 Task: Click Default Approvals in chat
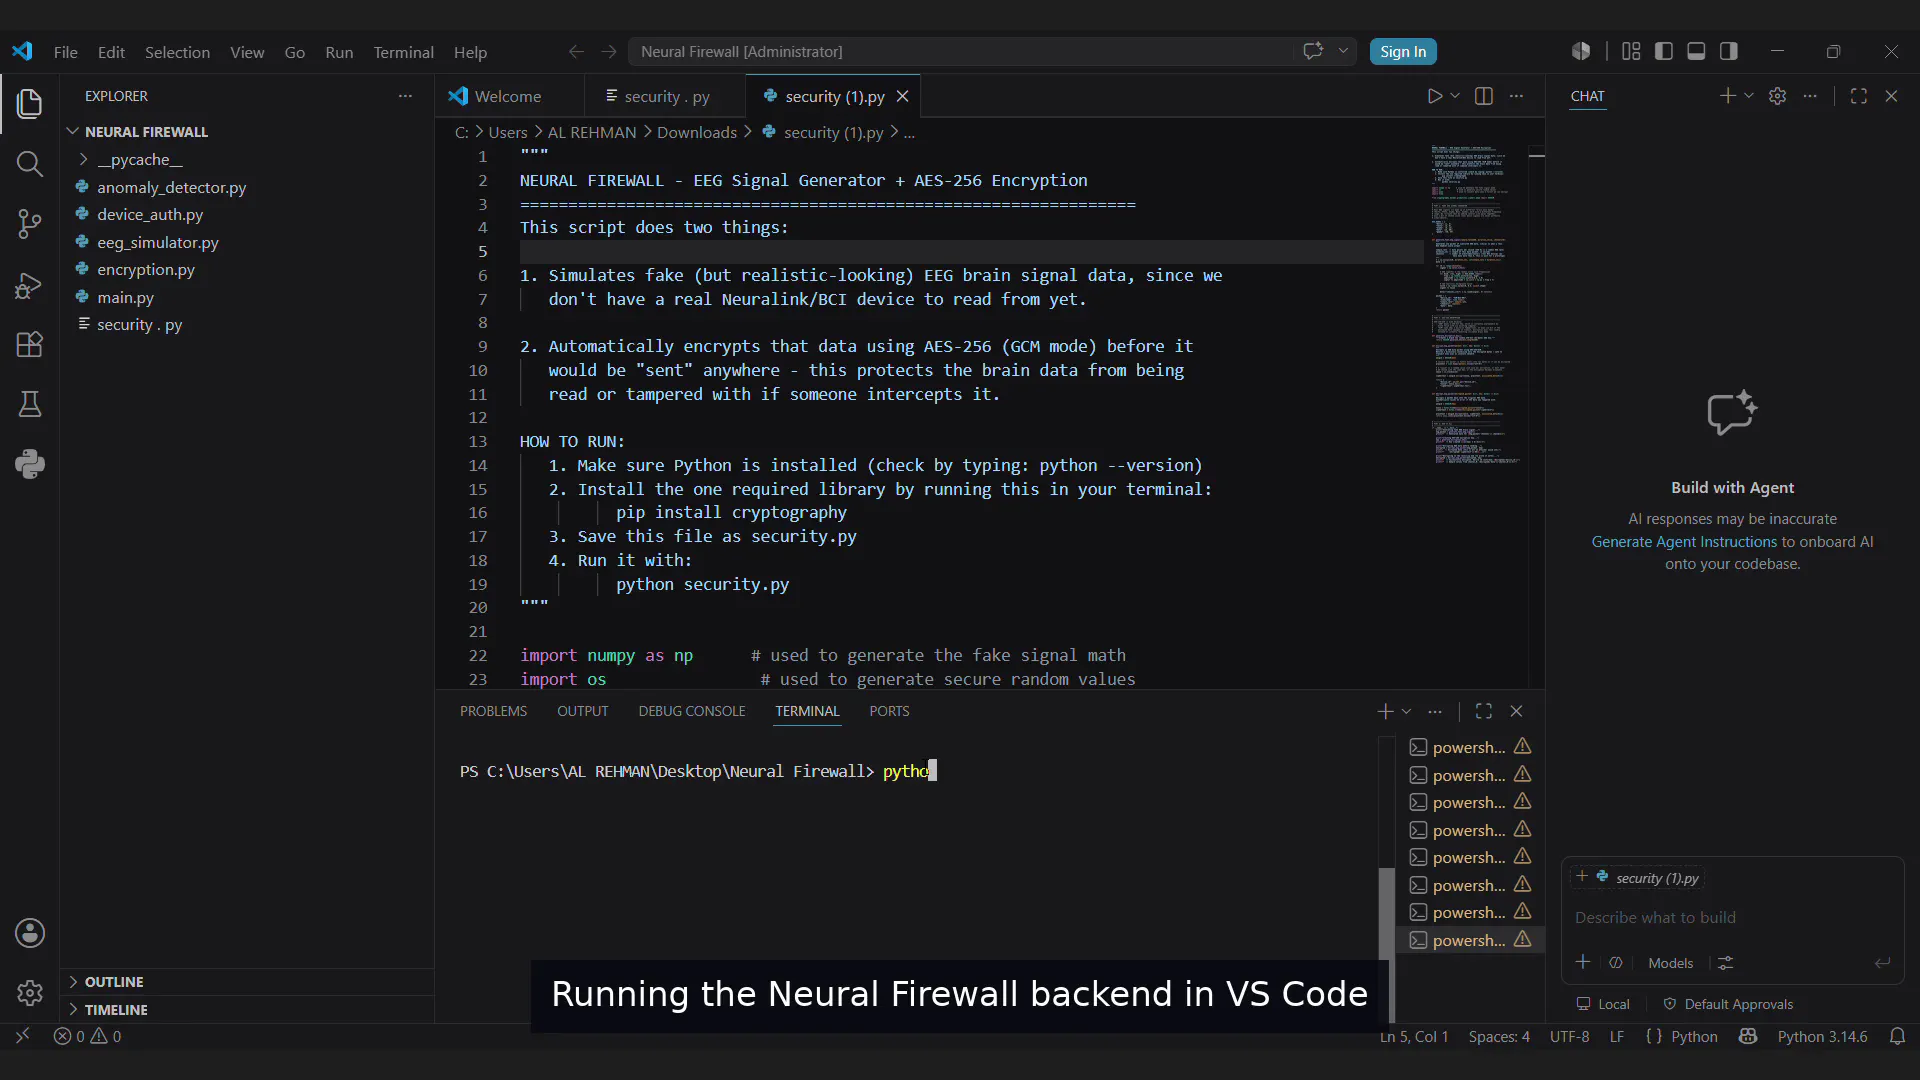point(1728,1004)
